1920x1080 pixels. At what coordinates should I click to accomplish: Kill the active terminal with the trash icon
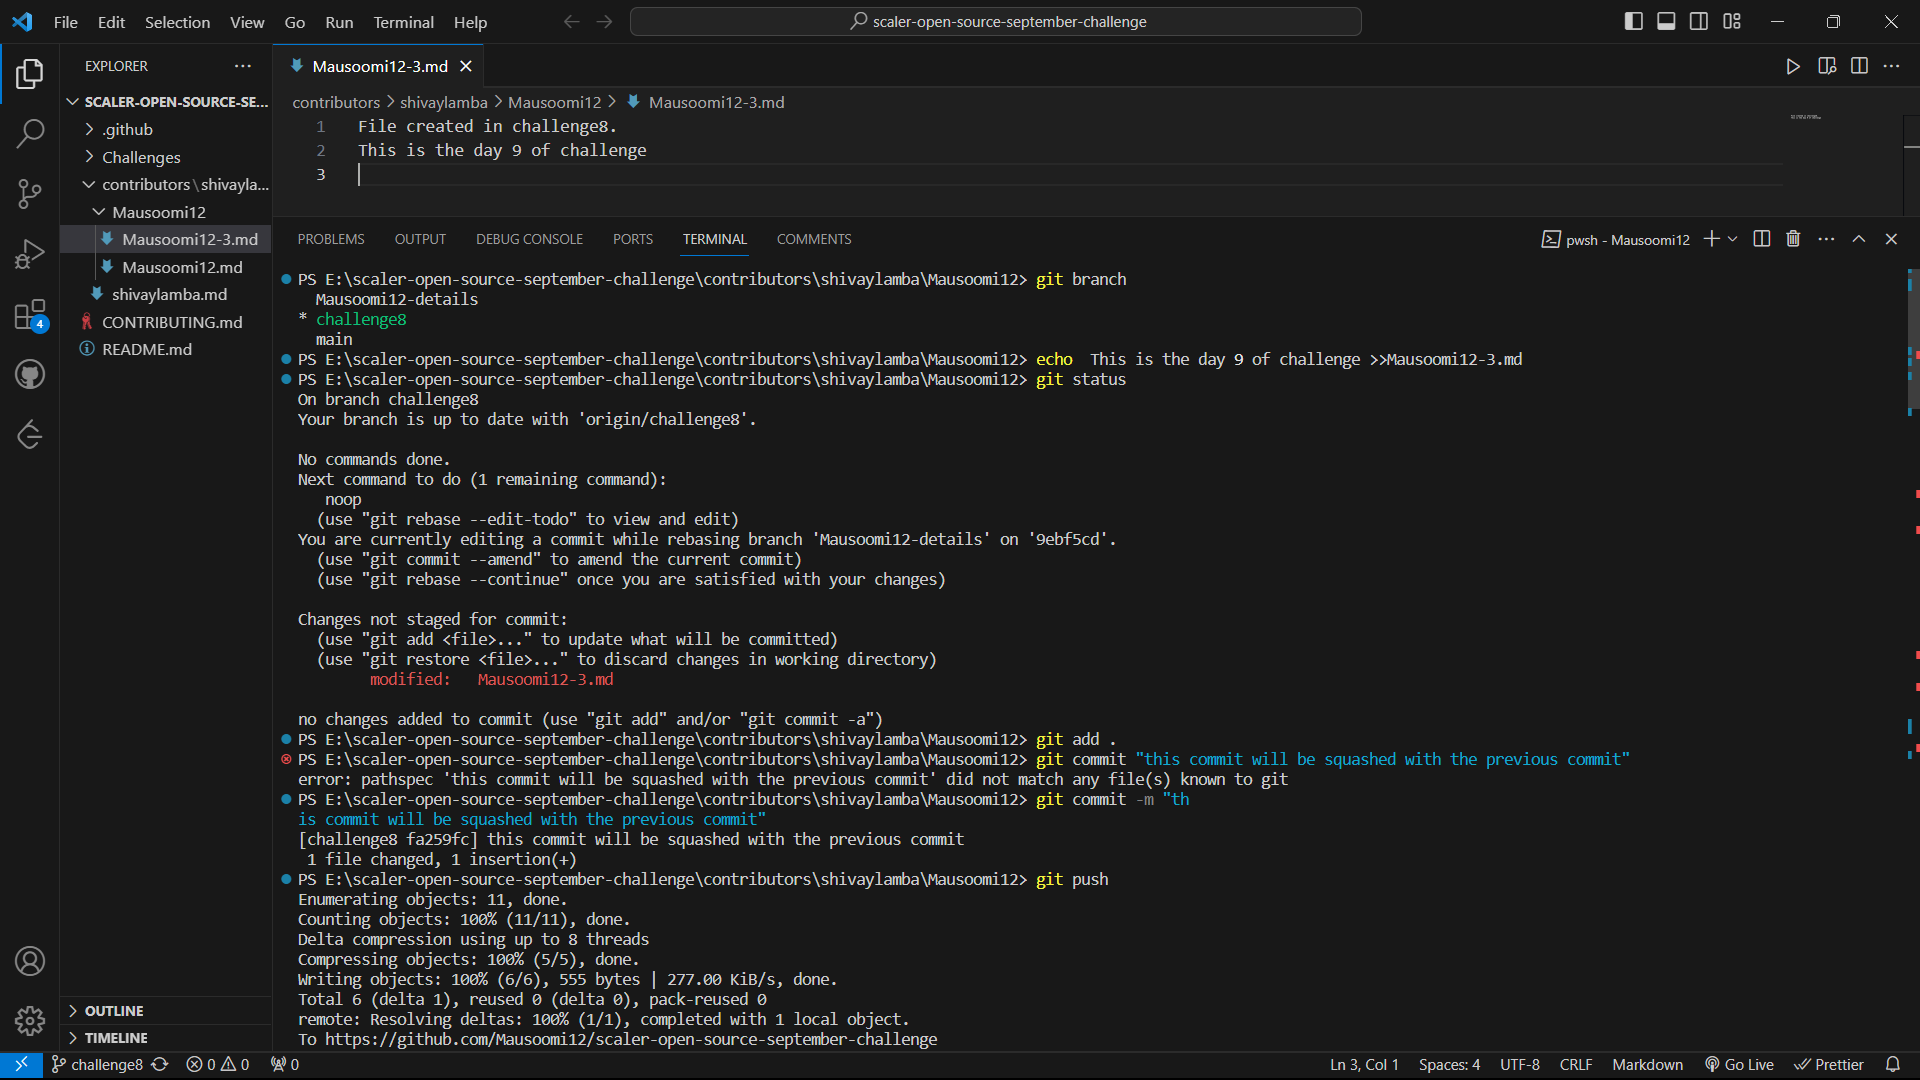coord(1793,239)
